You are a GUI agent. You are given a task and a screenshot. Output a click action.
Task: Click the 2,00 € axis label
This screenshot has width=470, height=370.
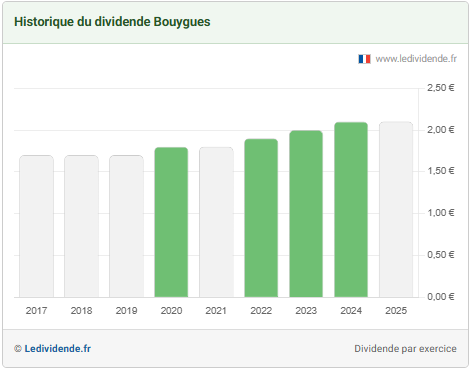pyautogui.click(x=441, y=130)
